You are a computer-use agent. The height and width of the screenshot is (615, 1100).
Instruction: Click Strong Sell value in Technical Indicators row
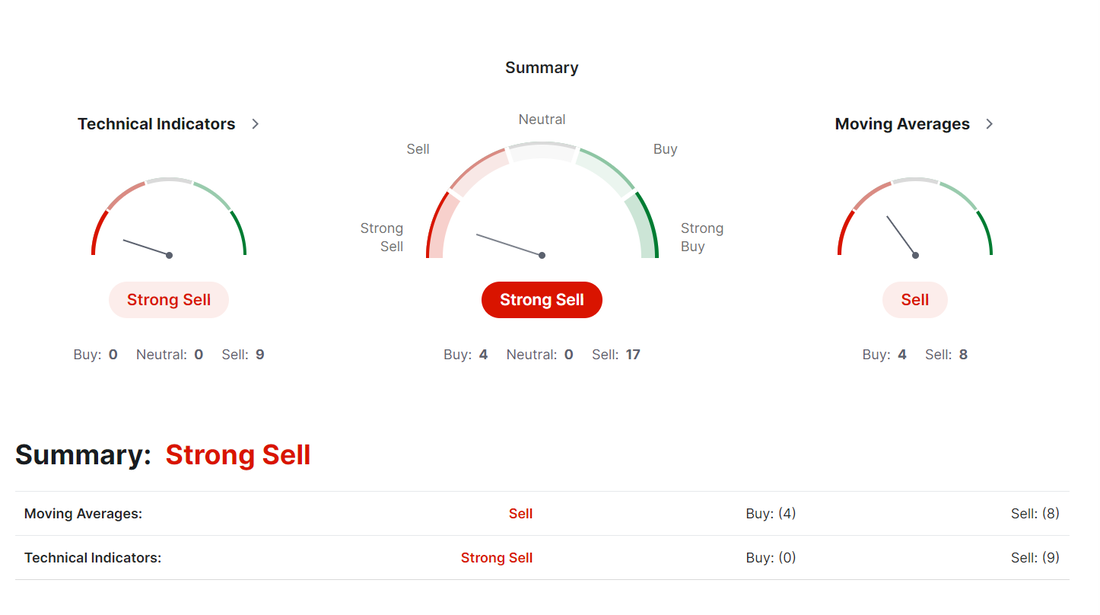pos(497,558)
